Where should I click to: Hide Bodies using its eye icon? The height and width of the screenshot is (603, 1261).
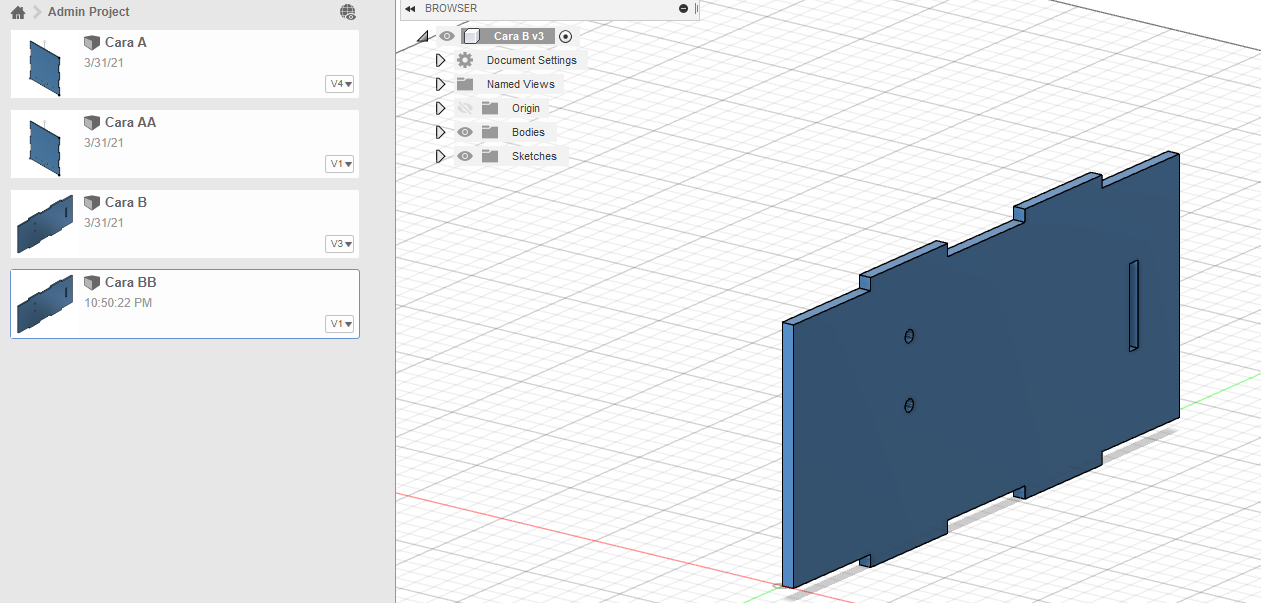(x=465, y=132)
